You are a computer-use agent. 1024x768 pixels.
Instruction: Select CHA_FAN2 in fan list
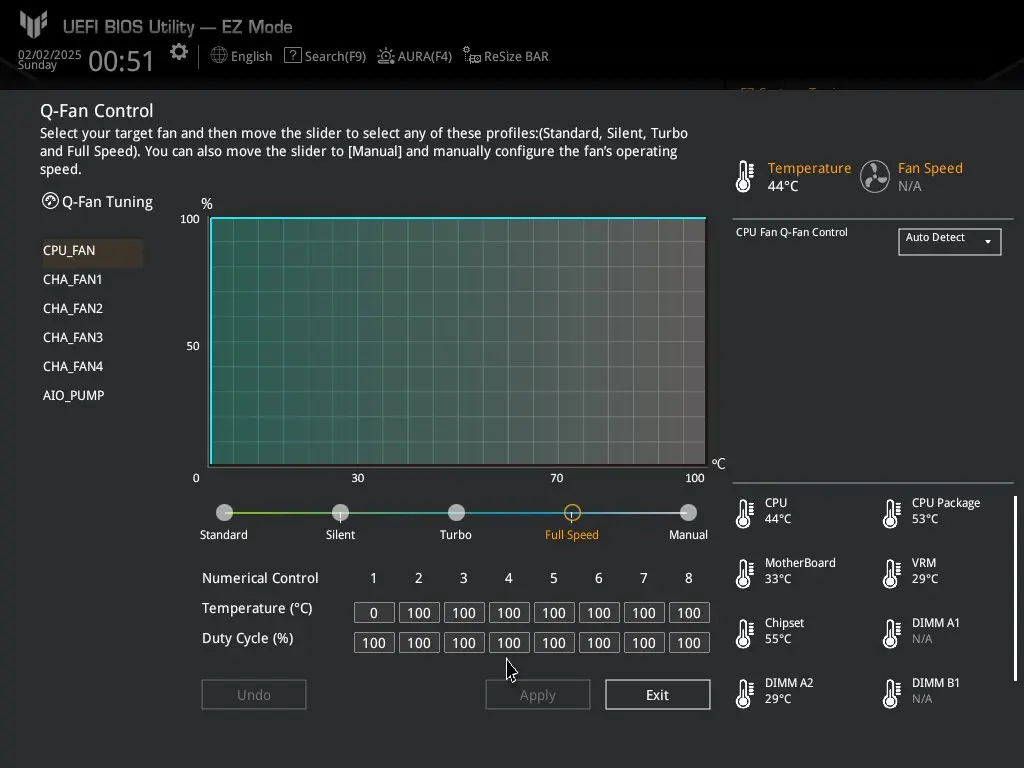72,308
